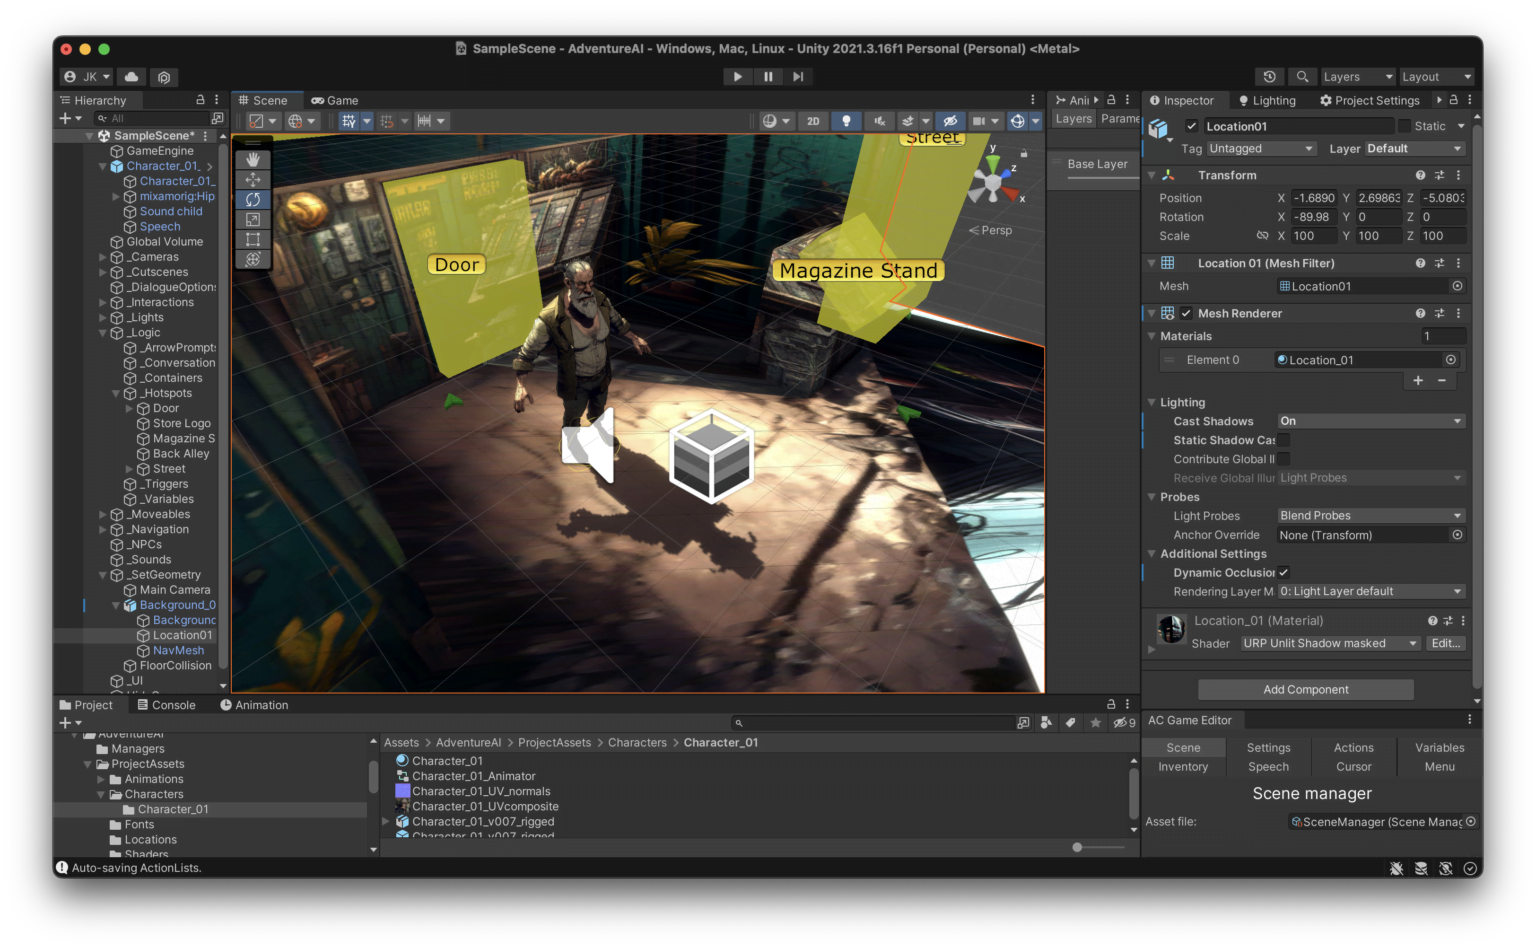Uncheck Dynamic Occlusion in Mesh Renderer
This screenshot has height=948, width=1536.
click(x=1283, y=572)
